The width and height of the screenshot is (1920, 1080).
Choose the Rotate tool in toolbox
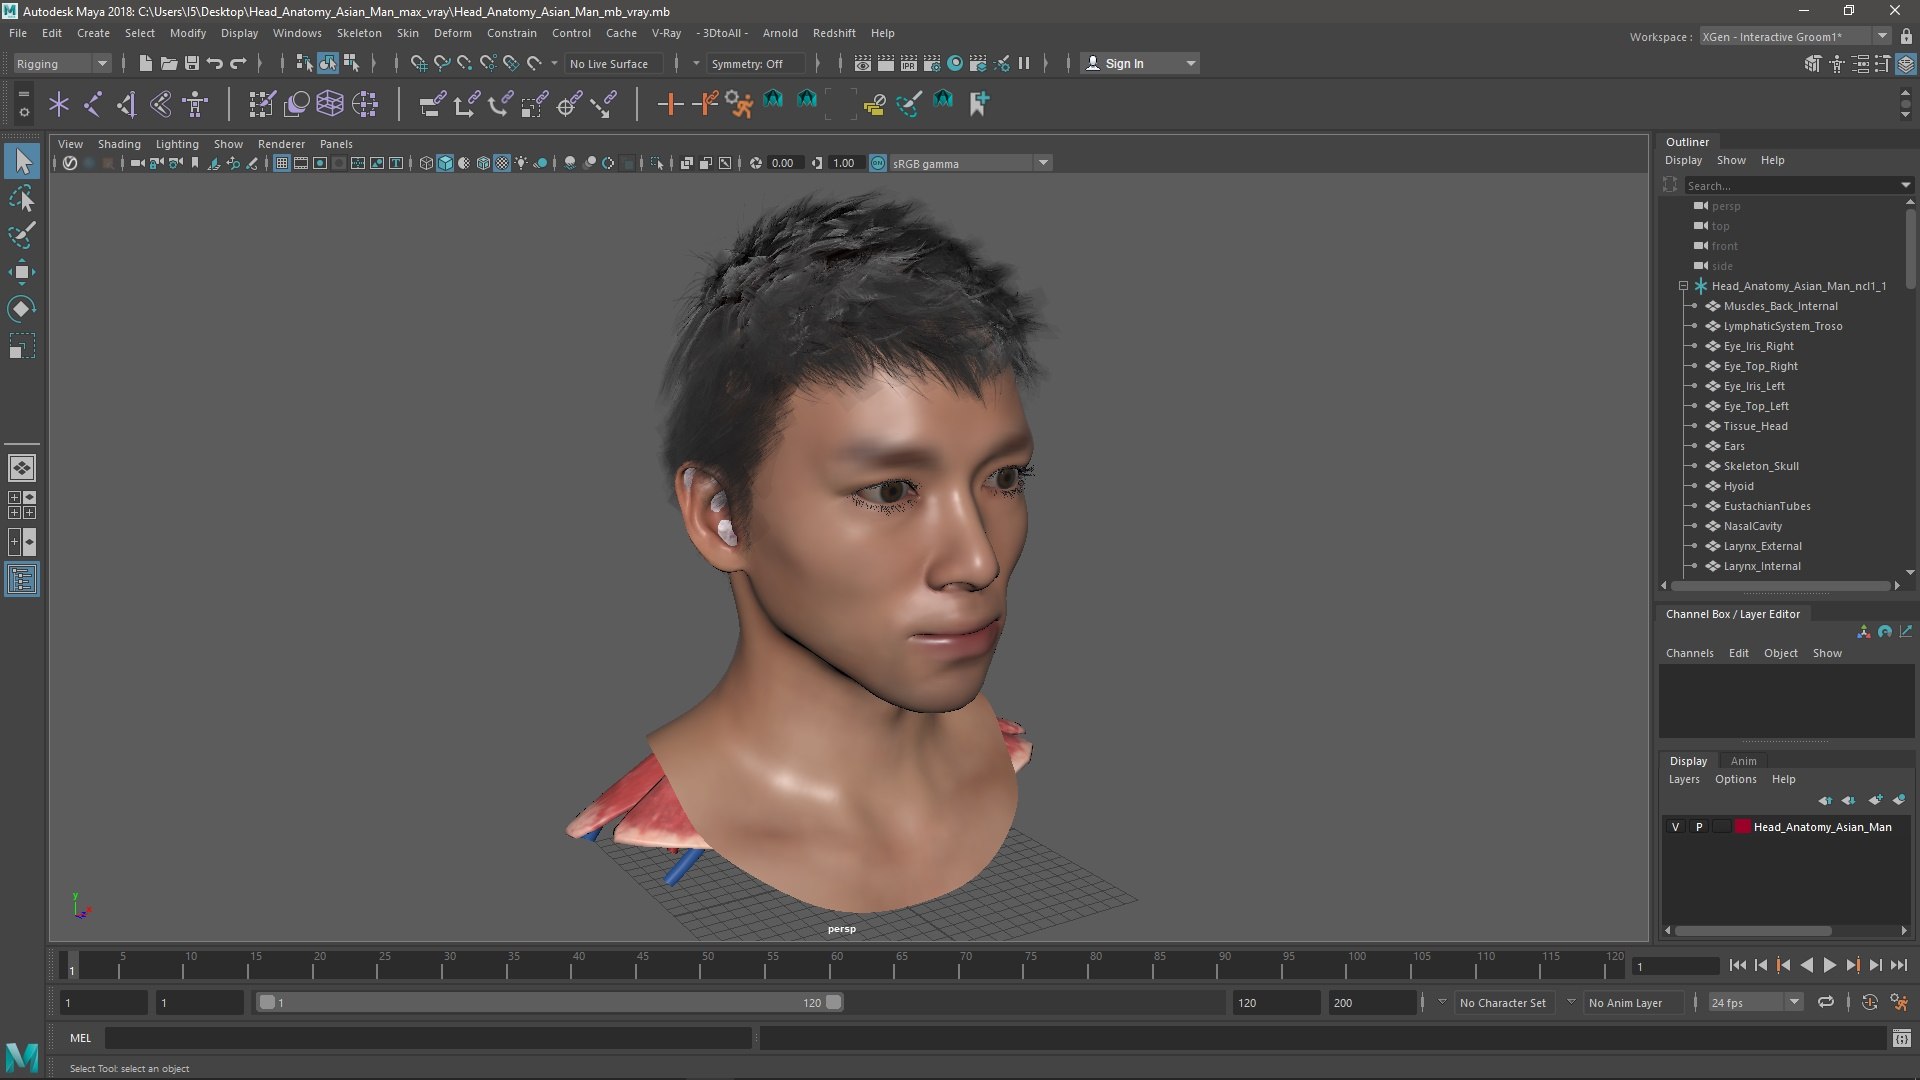[x=22, y=309]
